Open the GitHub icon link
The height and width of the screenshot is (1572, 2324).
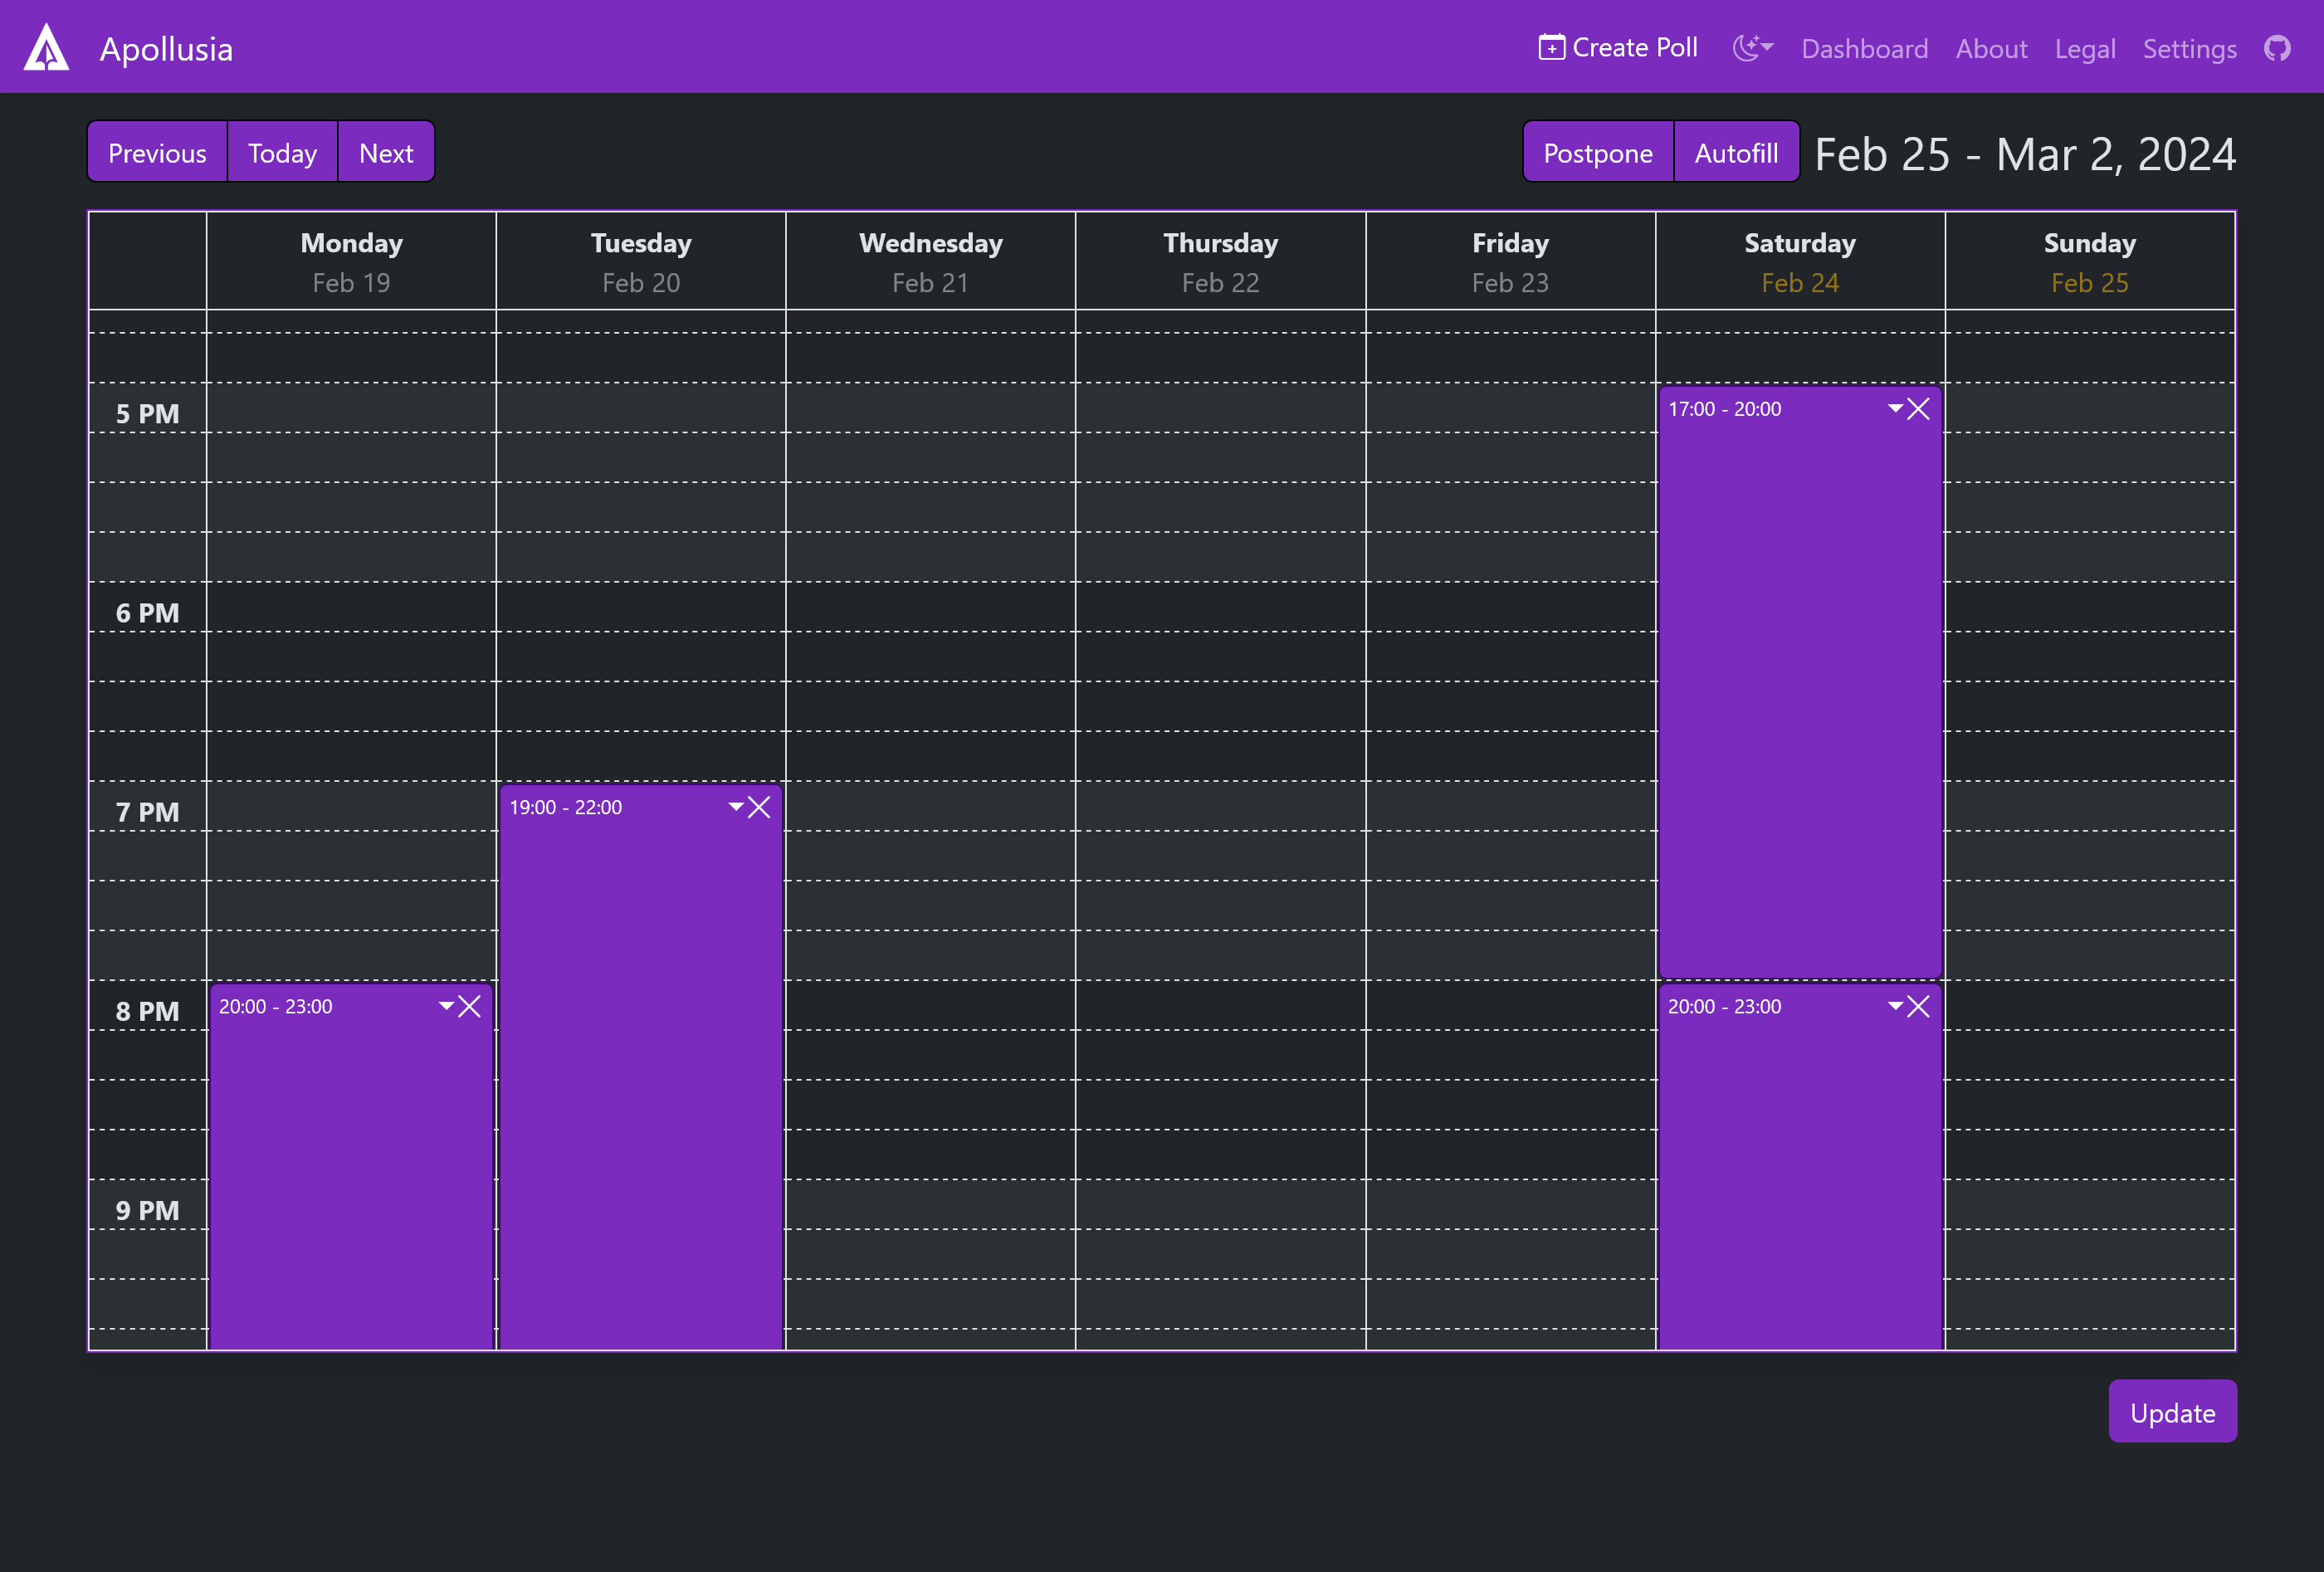click(x=2277, y=48)
